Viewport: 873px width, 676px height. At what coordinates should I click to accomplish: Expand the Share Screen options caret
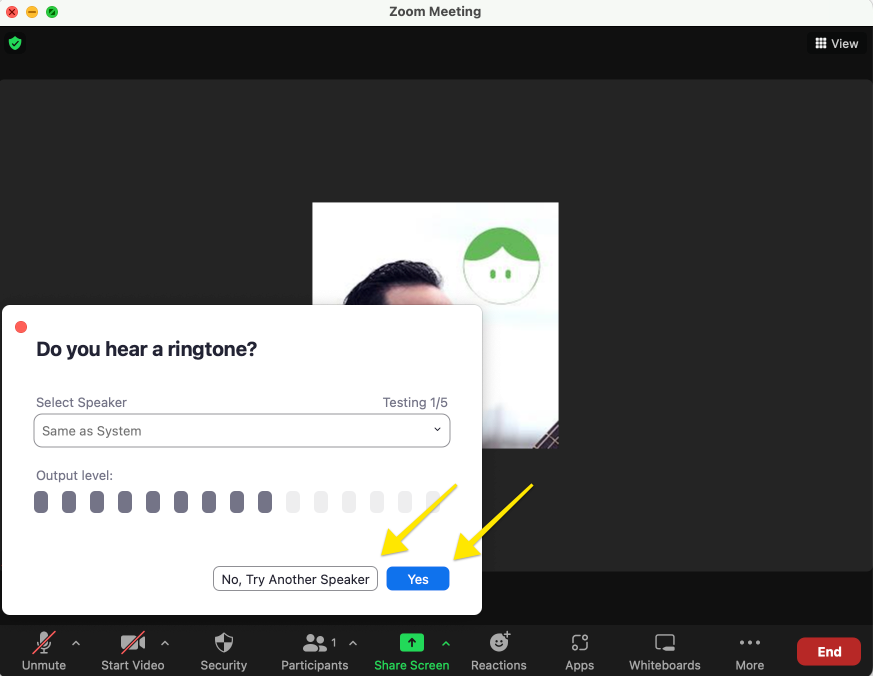(x=446, y=643)
